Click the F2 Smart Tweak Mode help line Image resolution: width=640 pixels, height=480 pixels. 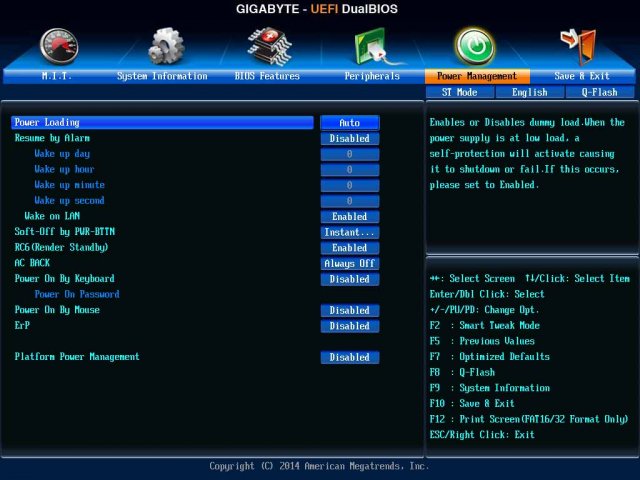[x=485, y=325]
